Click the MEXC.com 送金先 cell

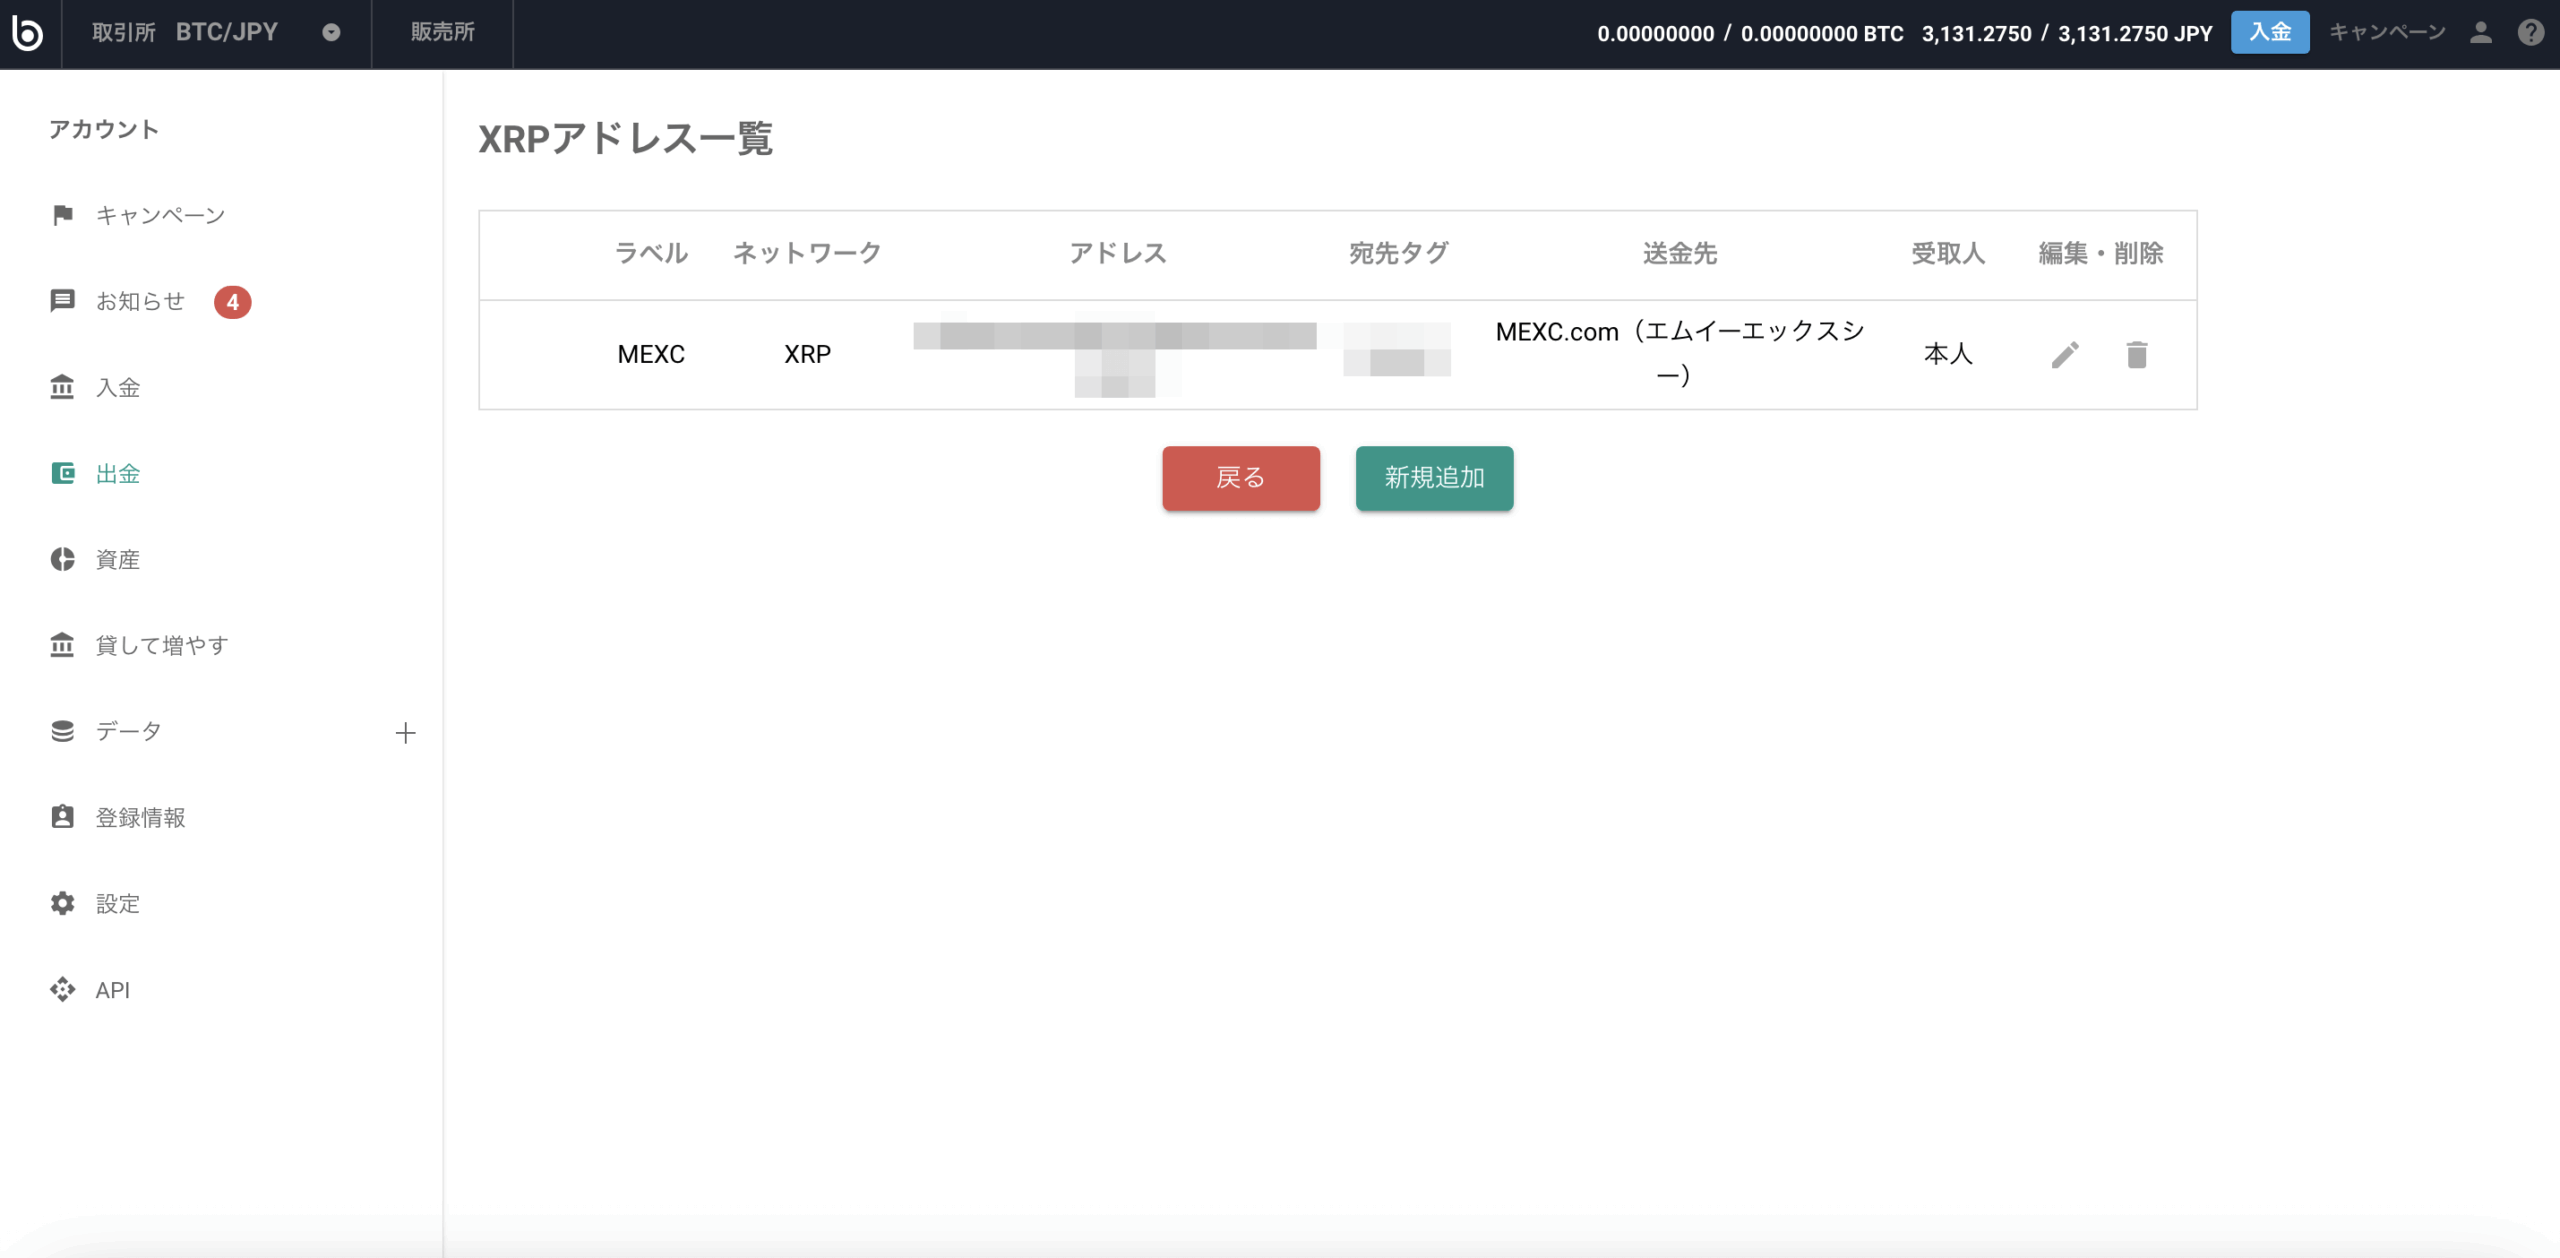pyautogui.click(x=1680, y=353)
